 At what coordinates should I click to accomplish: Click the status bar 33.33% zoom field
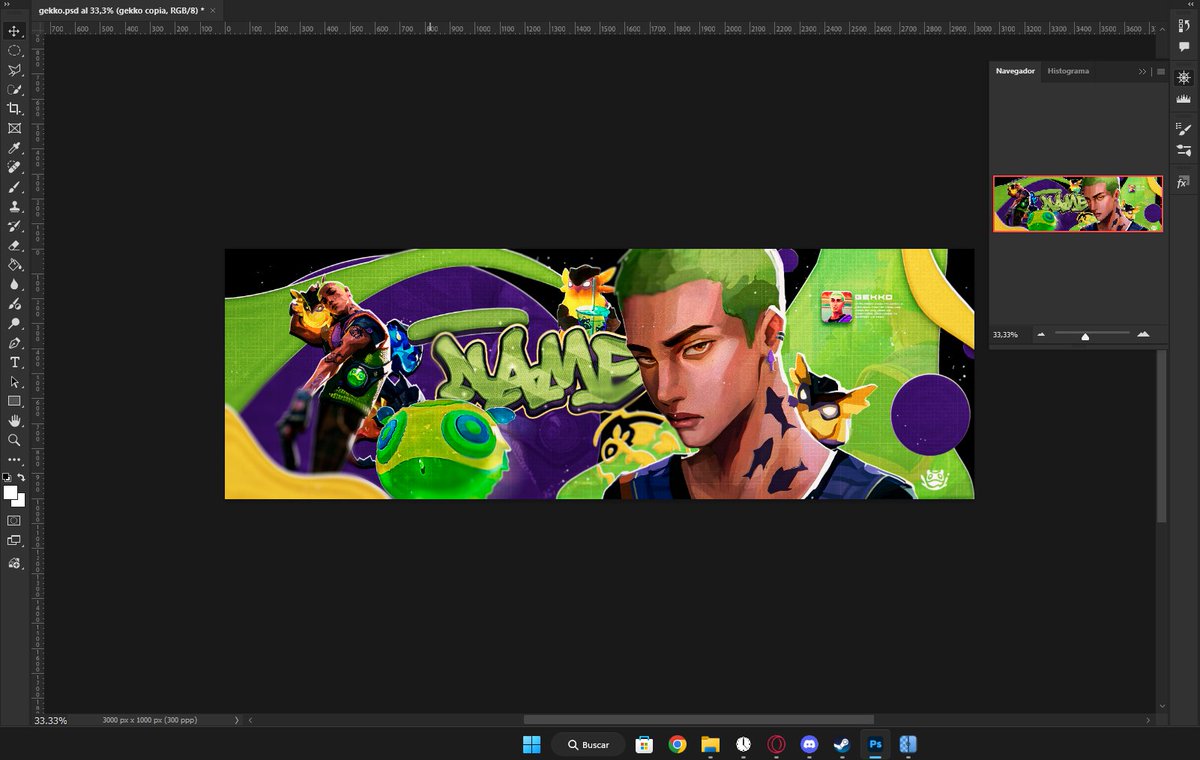[x=50, y=720]
